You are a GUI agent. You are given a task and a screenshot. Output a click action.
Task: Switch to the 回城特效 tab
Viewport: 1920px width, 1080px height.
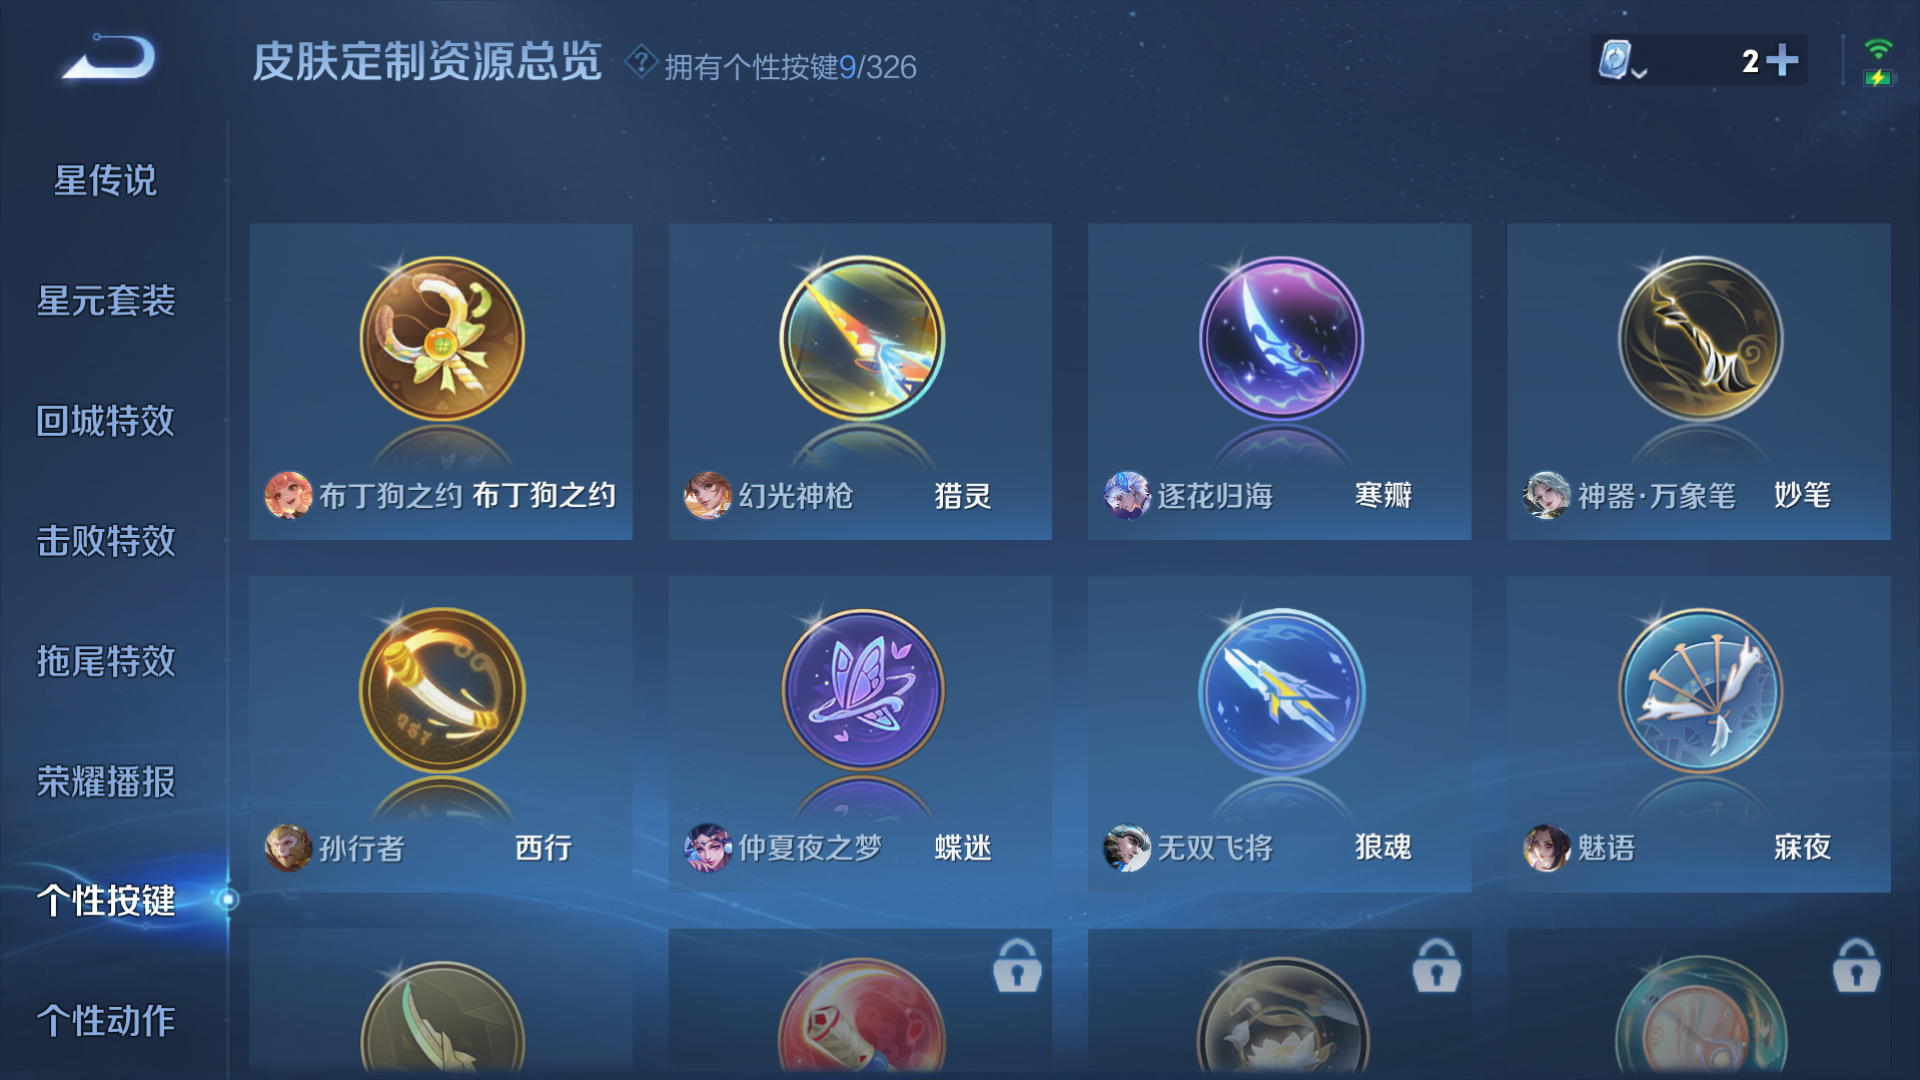105,421
